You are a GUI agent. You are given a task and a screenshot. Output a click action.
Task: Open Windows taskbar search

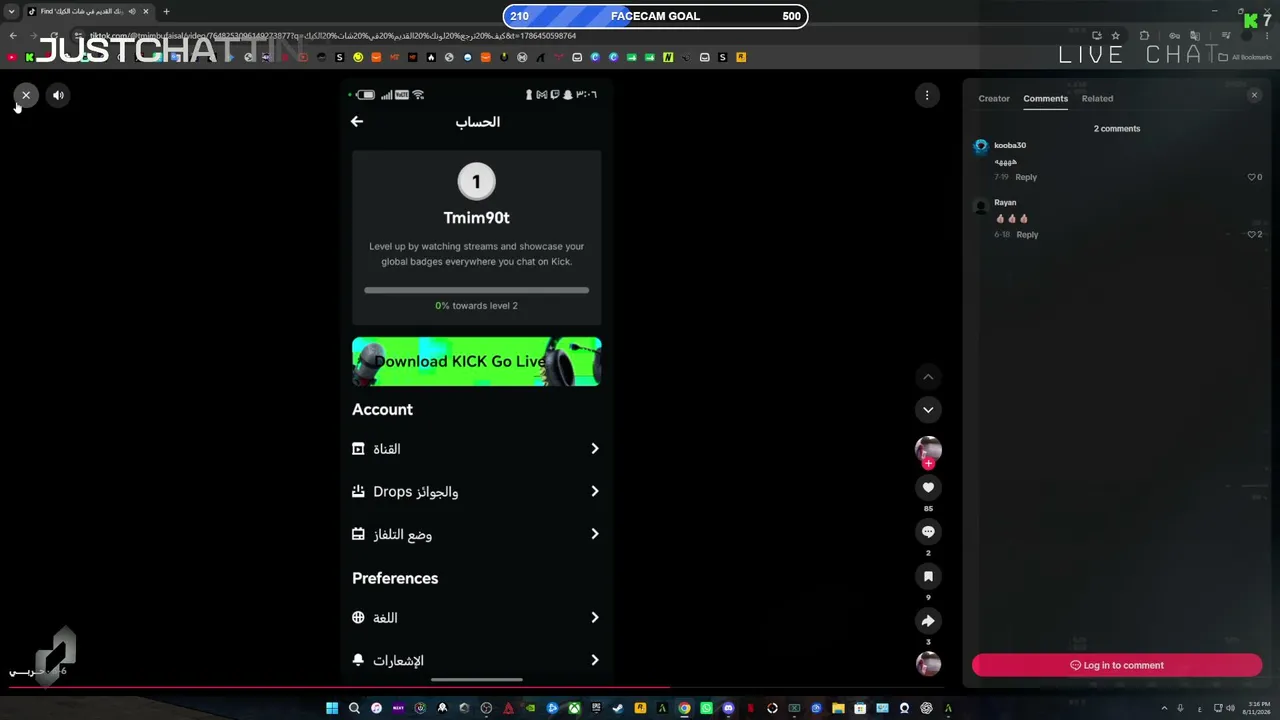coord(354,708)
